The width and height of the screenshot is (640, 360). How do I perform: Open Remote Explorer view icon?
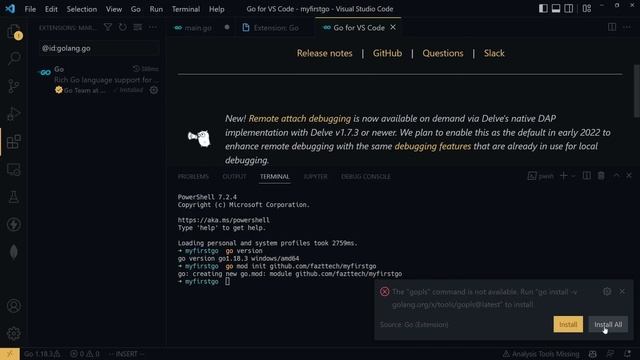(14, 169)
